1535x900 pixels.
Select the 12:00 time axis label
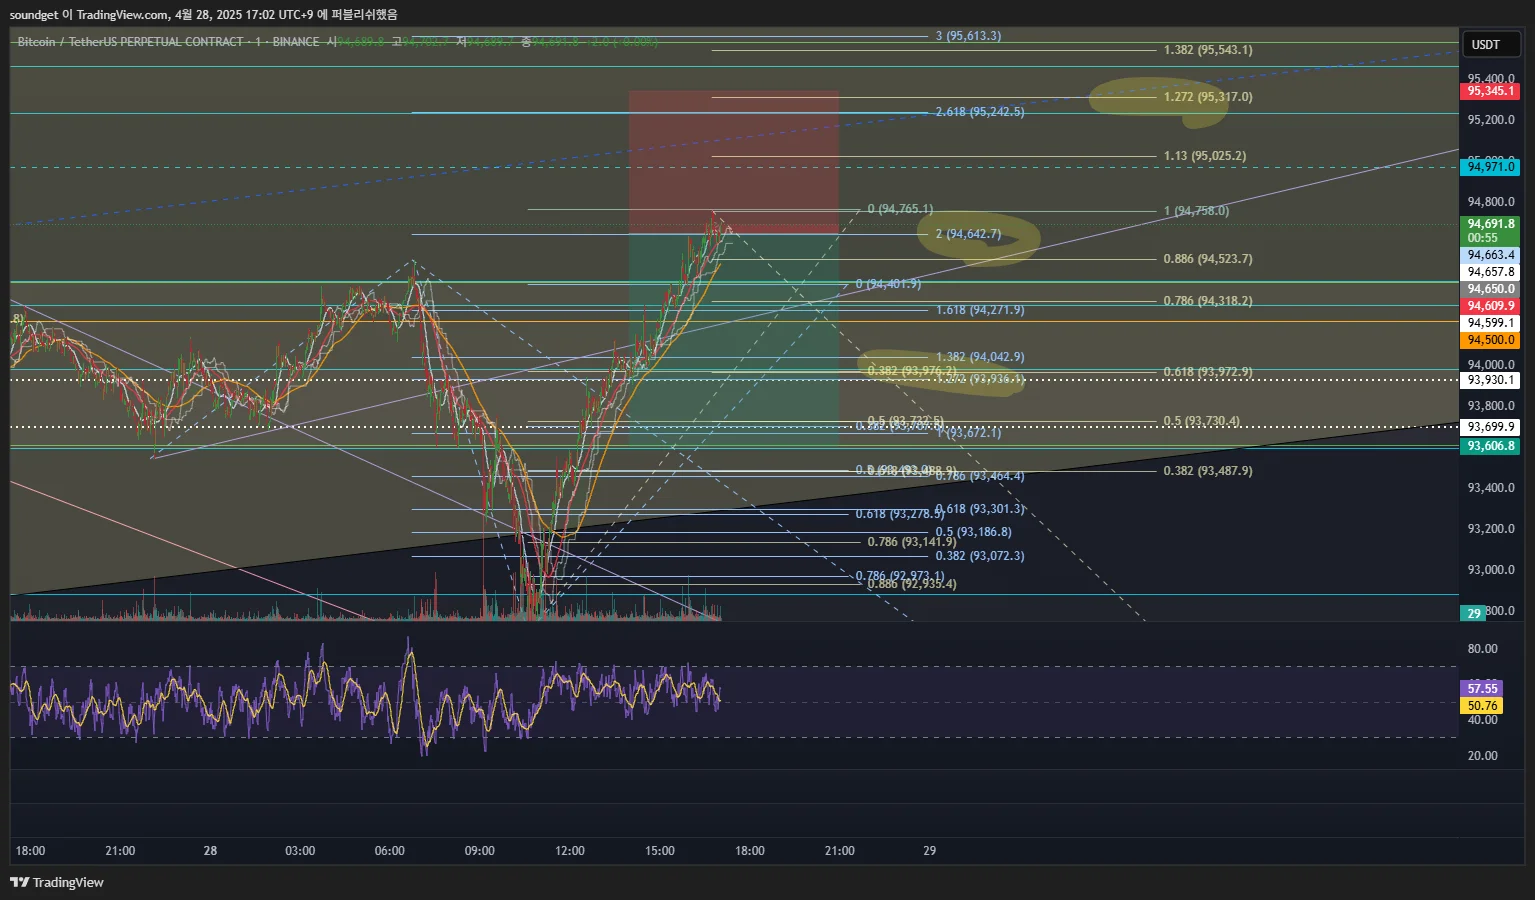coord(570,850)
